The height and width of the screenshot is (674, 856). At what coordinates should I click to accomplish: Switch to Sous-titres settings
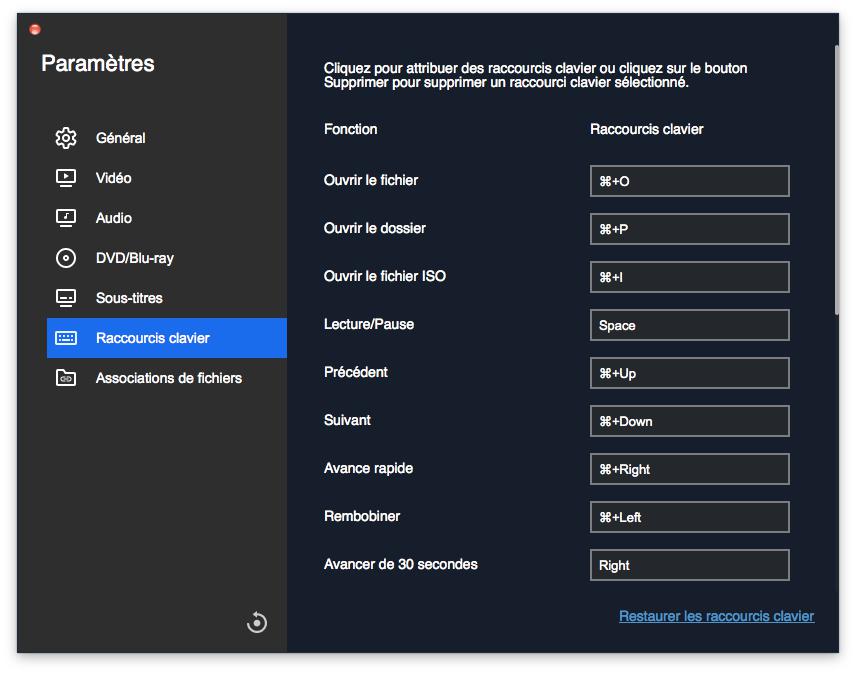point(129,298)
